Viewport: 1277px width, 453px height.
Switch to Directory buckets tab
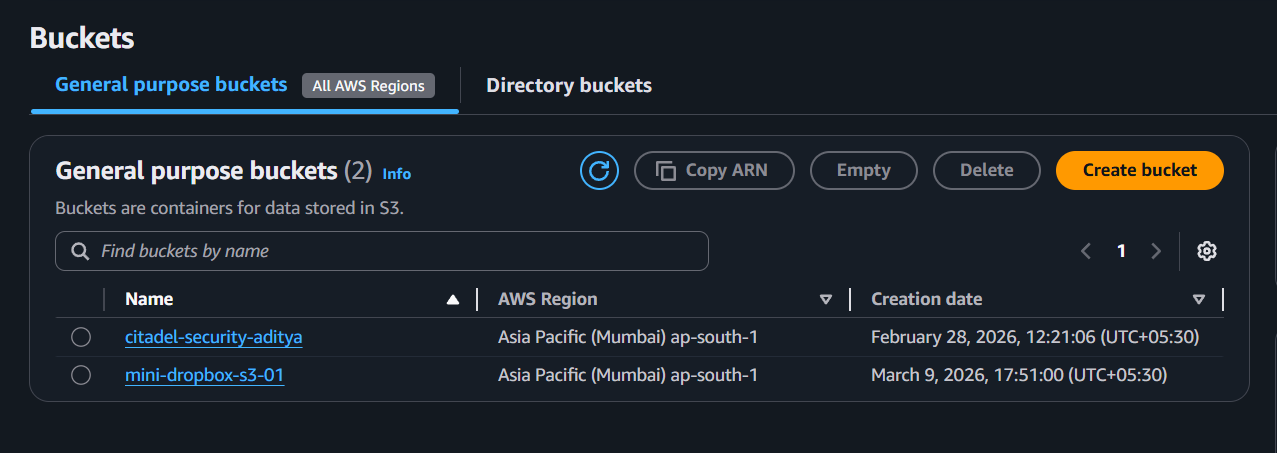tap(569, 86)
